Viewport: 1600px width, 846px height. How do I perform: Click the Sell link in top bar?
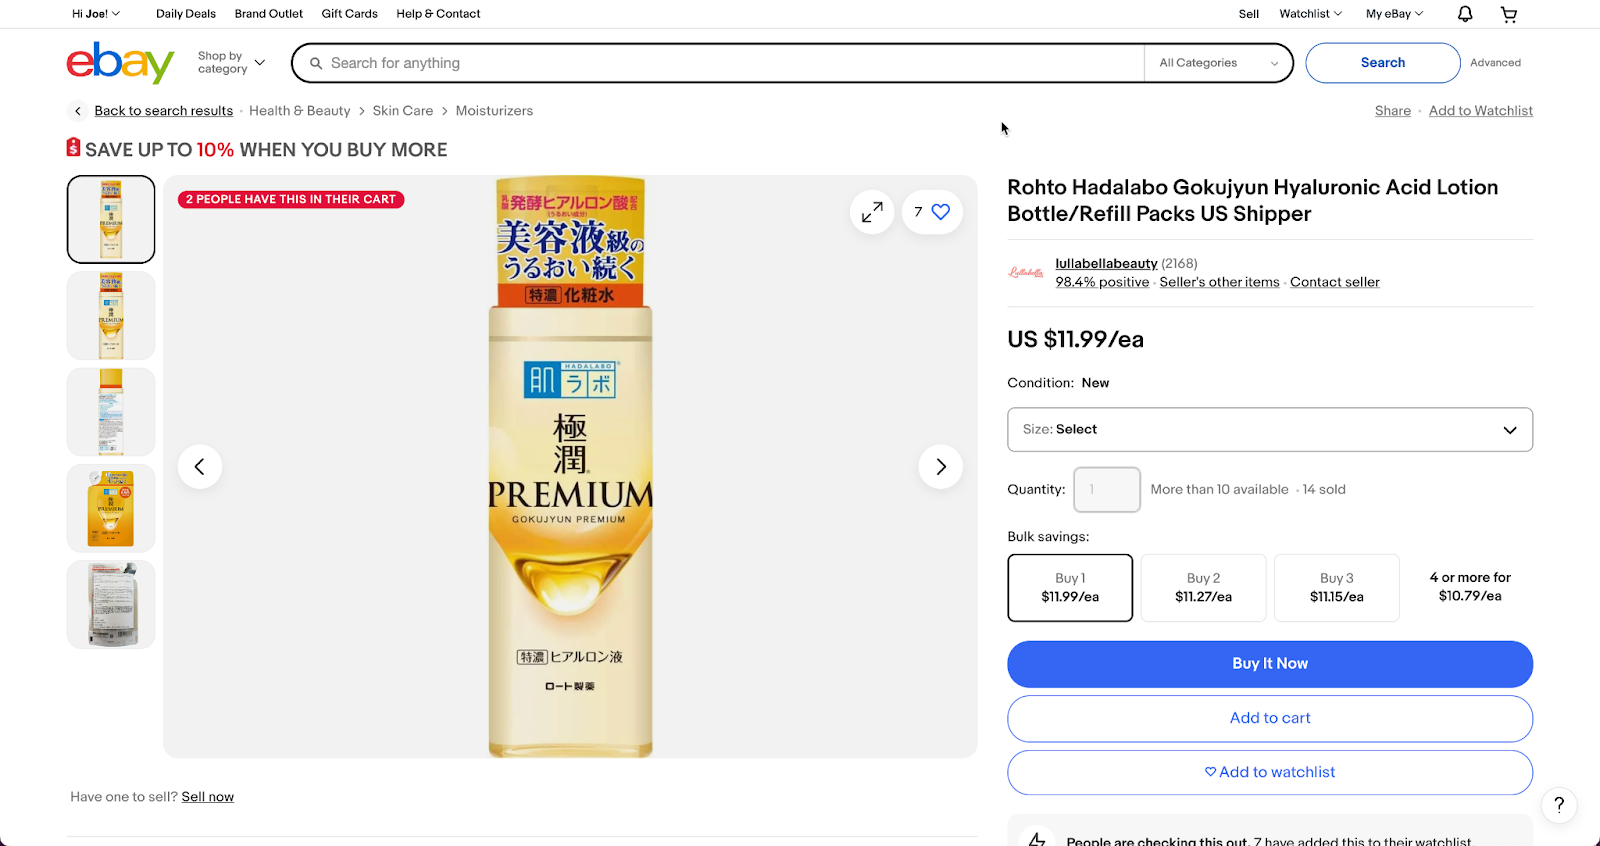point(1249,14)
